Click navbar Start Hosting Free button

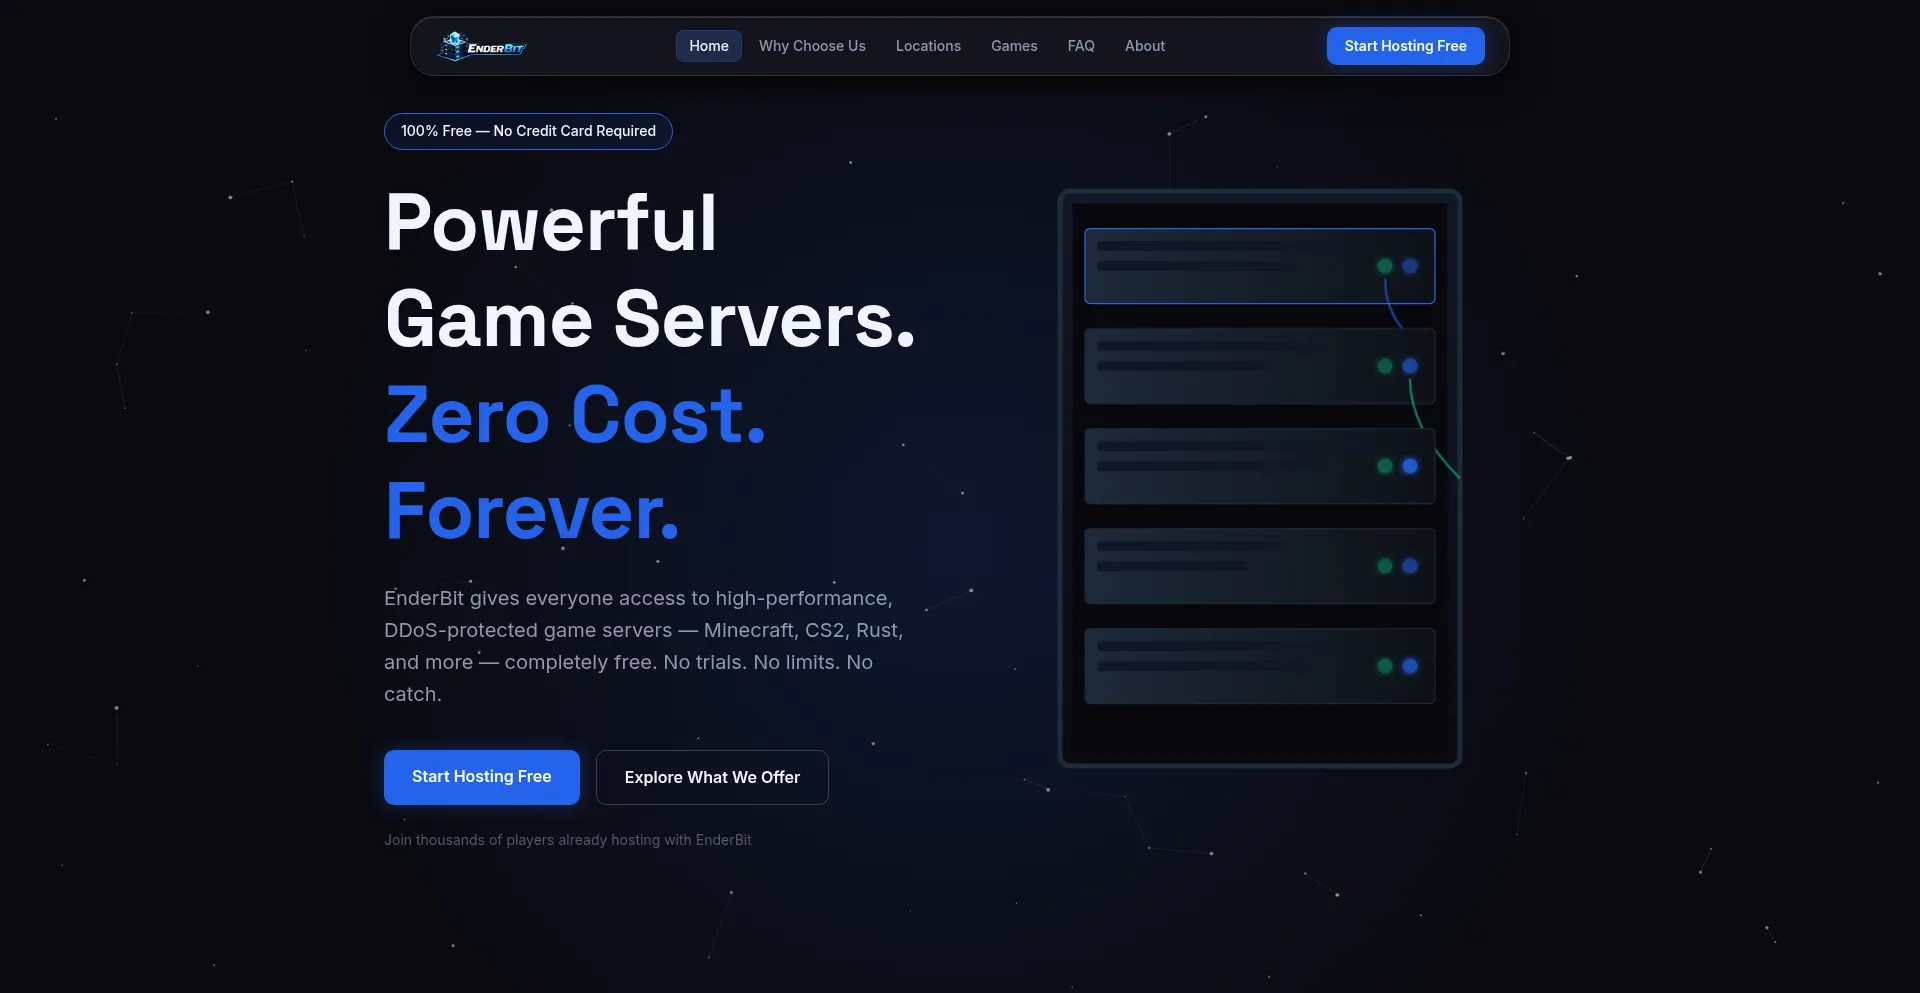(1405, 46)
